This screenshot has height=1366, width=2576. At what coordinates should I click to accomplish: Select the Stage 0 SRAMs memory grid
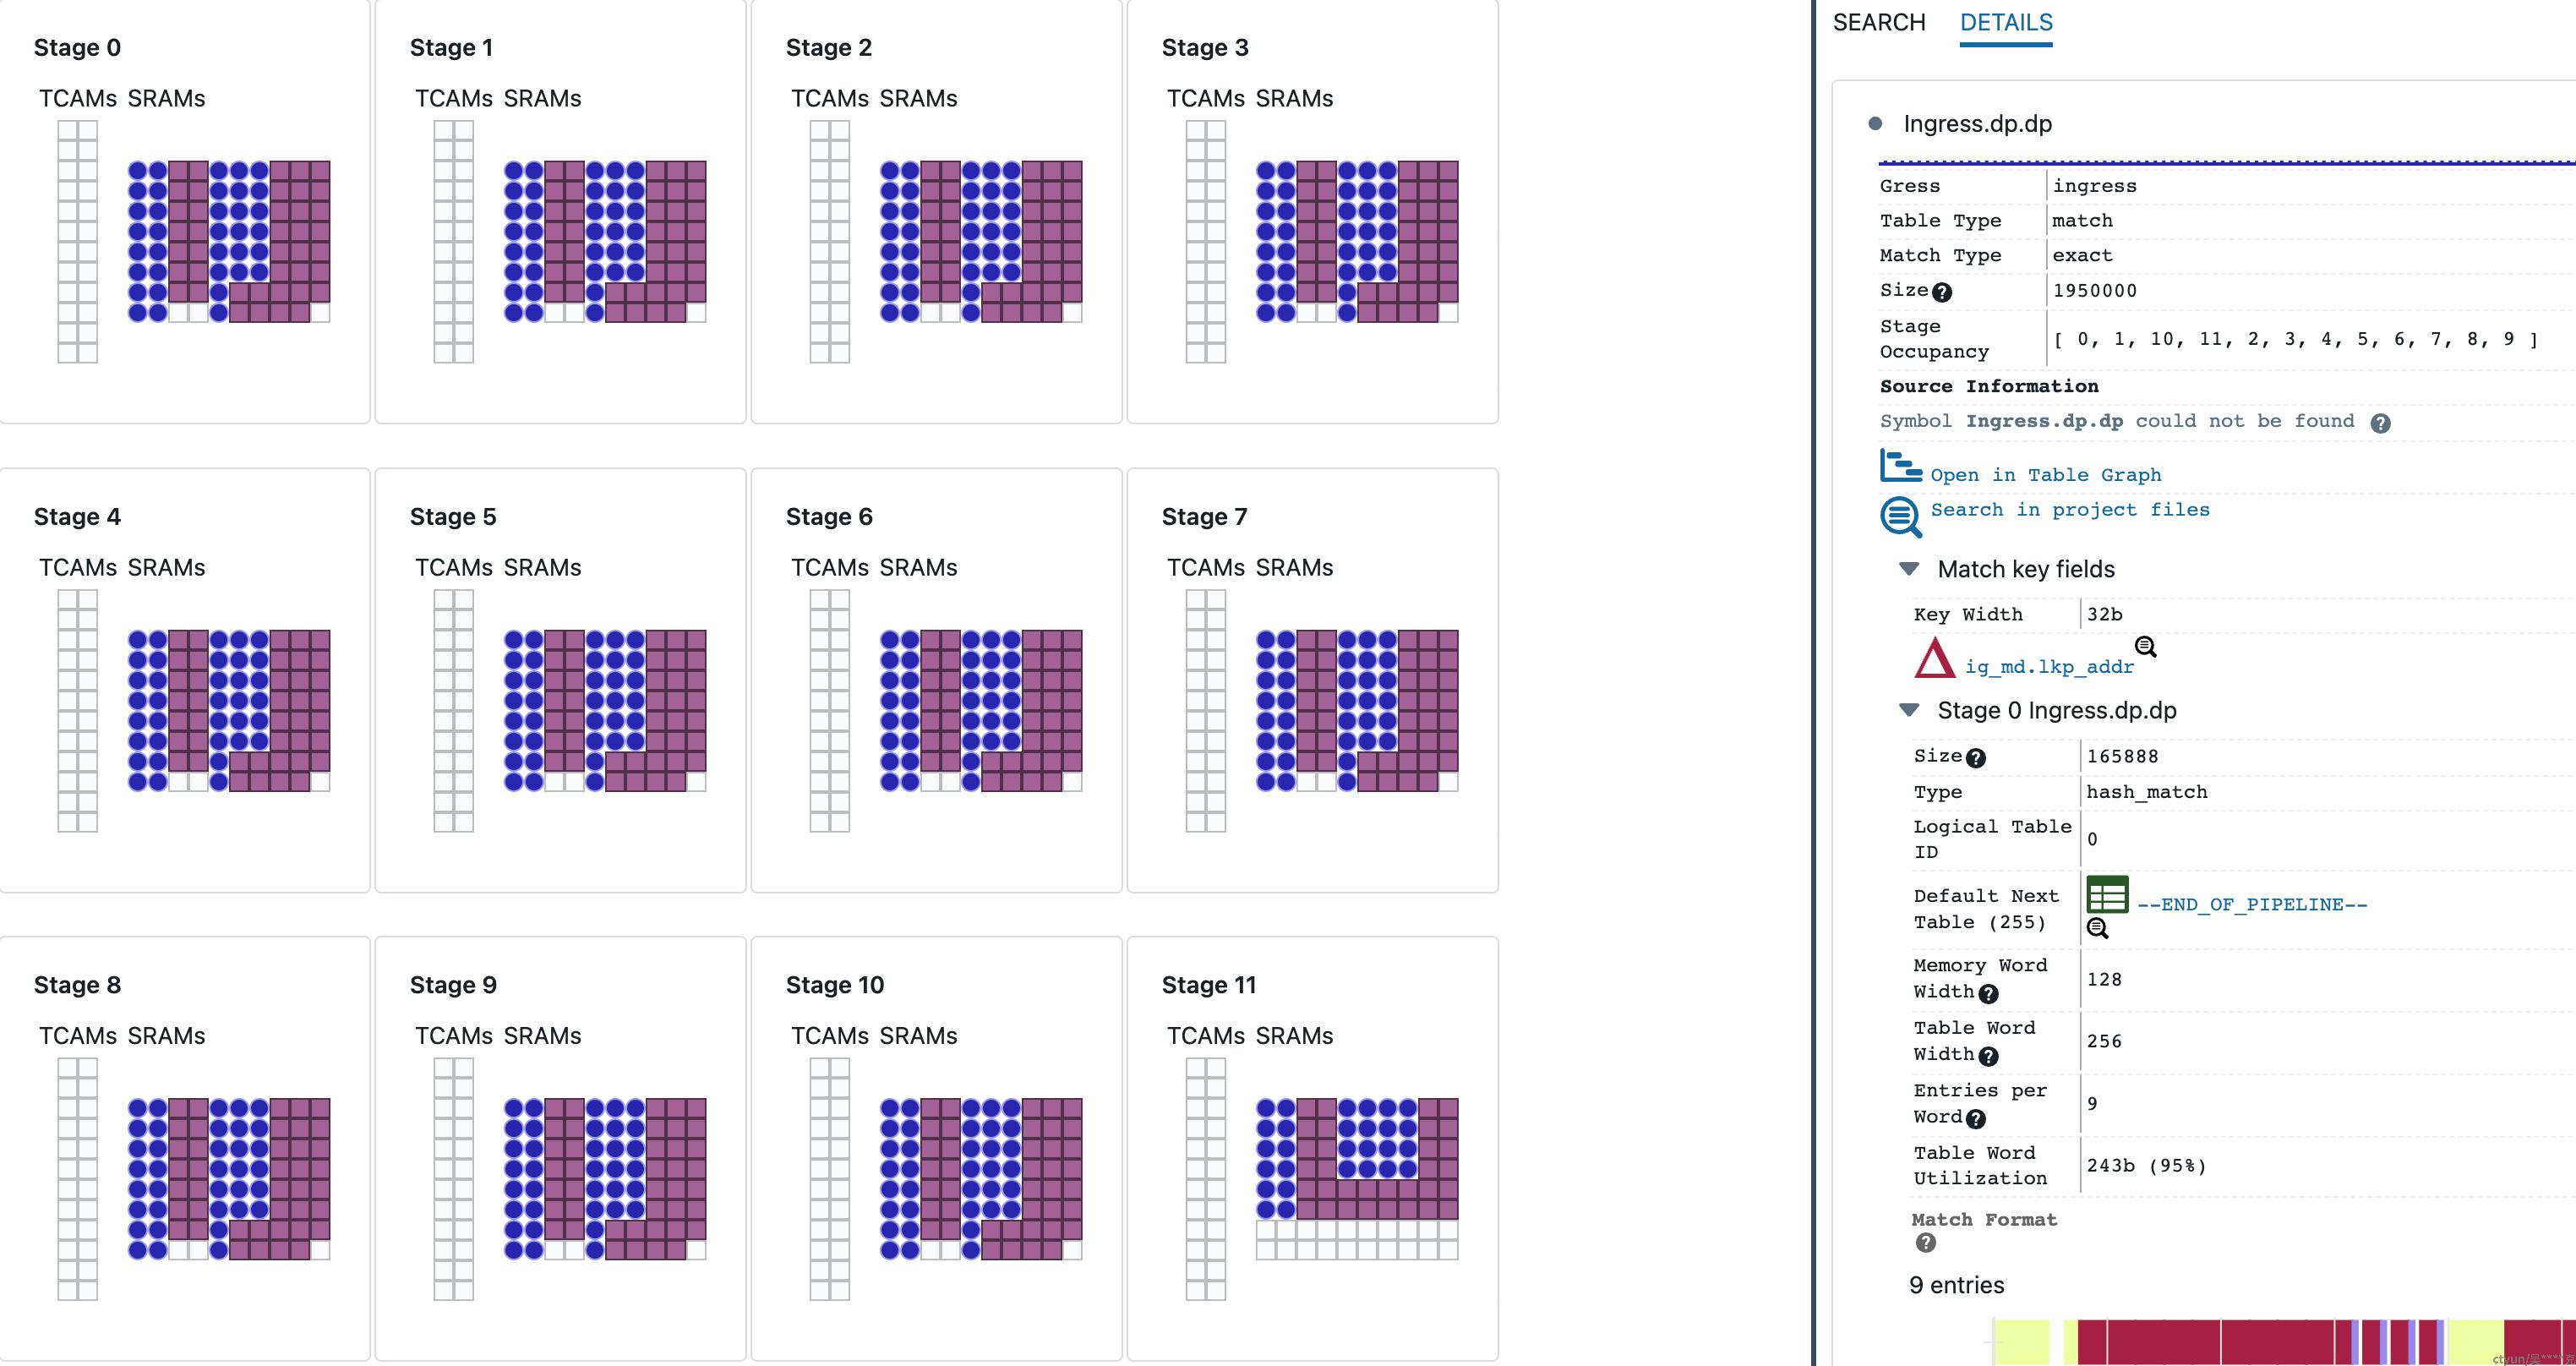pos(229,241)
